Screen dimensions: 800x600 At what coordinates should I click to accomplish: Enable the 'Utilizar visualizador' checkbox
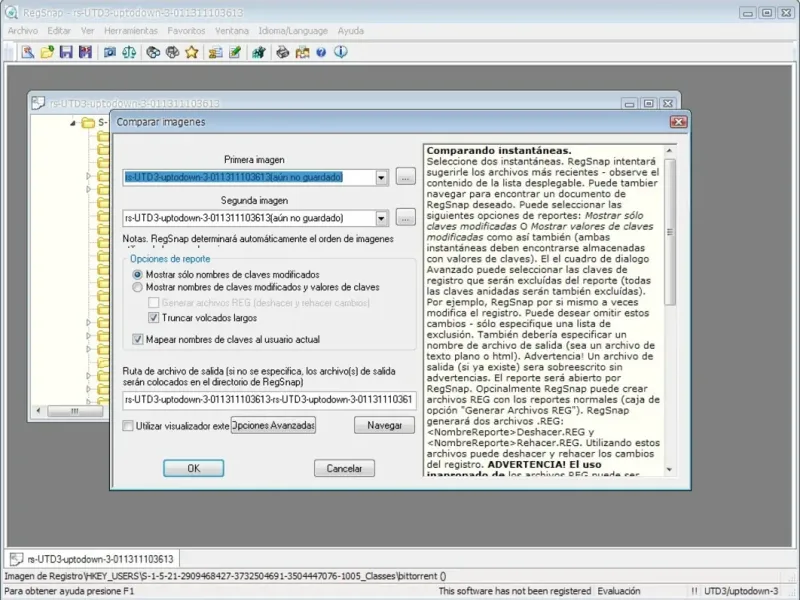[128, 425]
